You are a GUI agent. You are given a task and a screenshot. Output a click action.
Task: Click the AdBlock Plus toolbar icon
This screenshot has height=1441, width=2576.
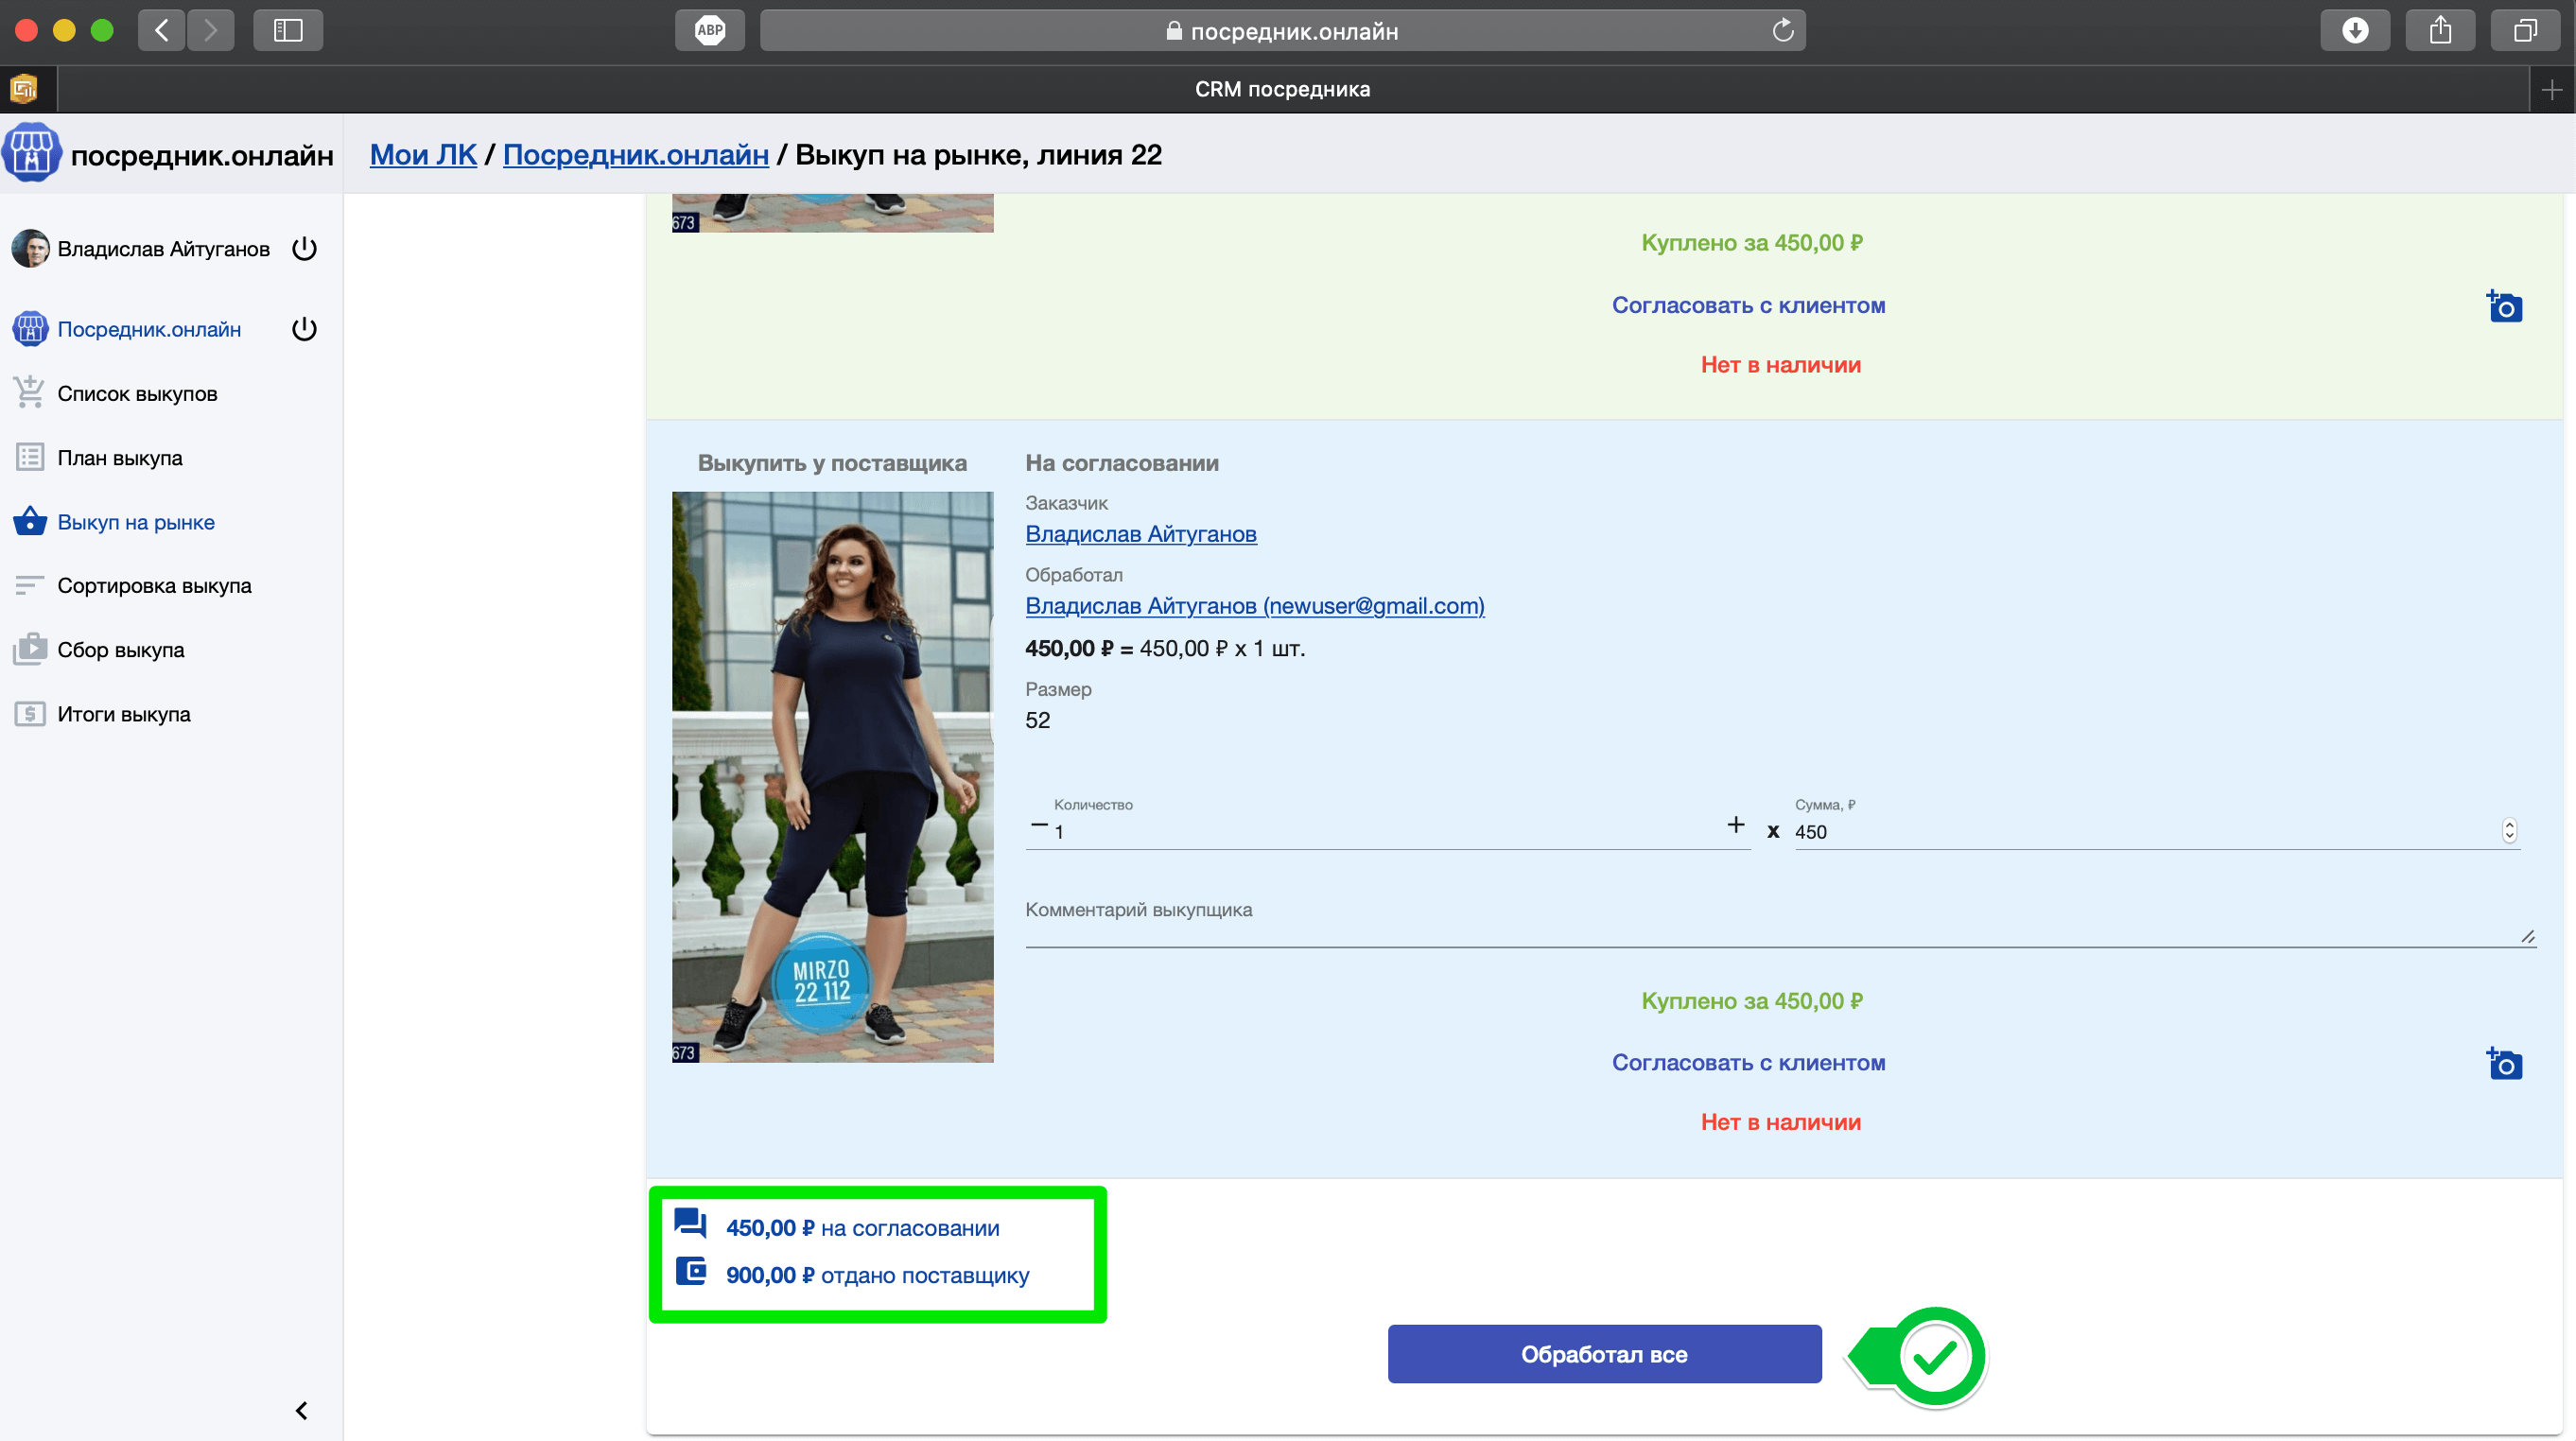(709, 30)
